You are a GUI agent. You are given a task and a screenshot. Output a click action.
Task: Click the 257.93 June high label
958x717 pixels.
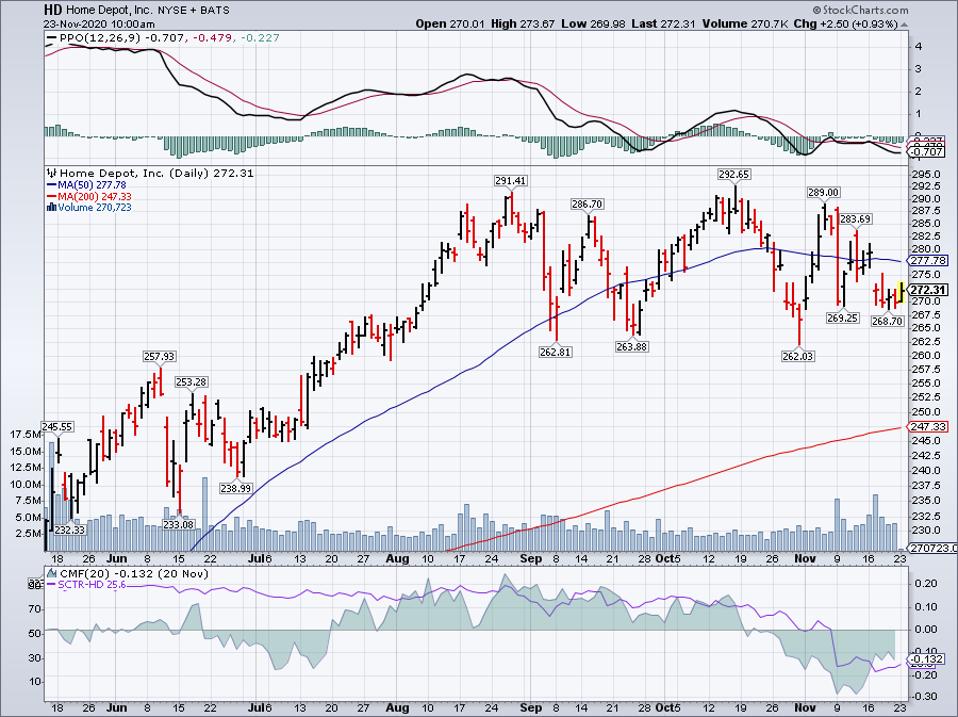[159, 356]
